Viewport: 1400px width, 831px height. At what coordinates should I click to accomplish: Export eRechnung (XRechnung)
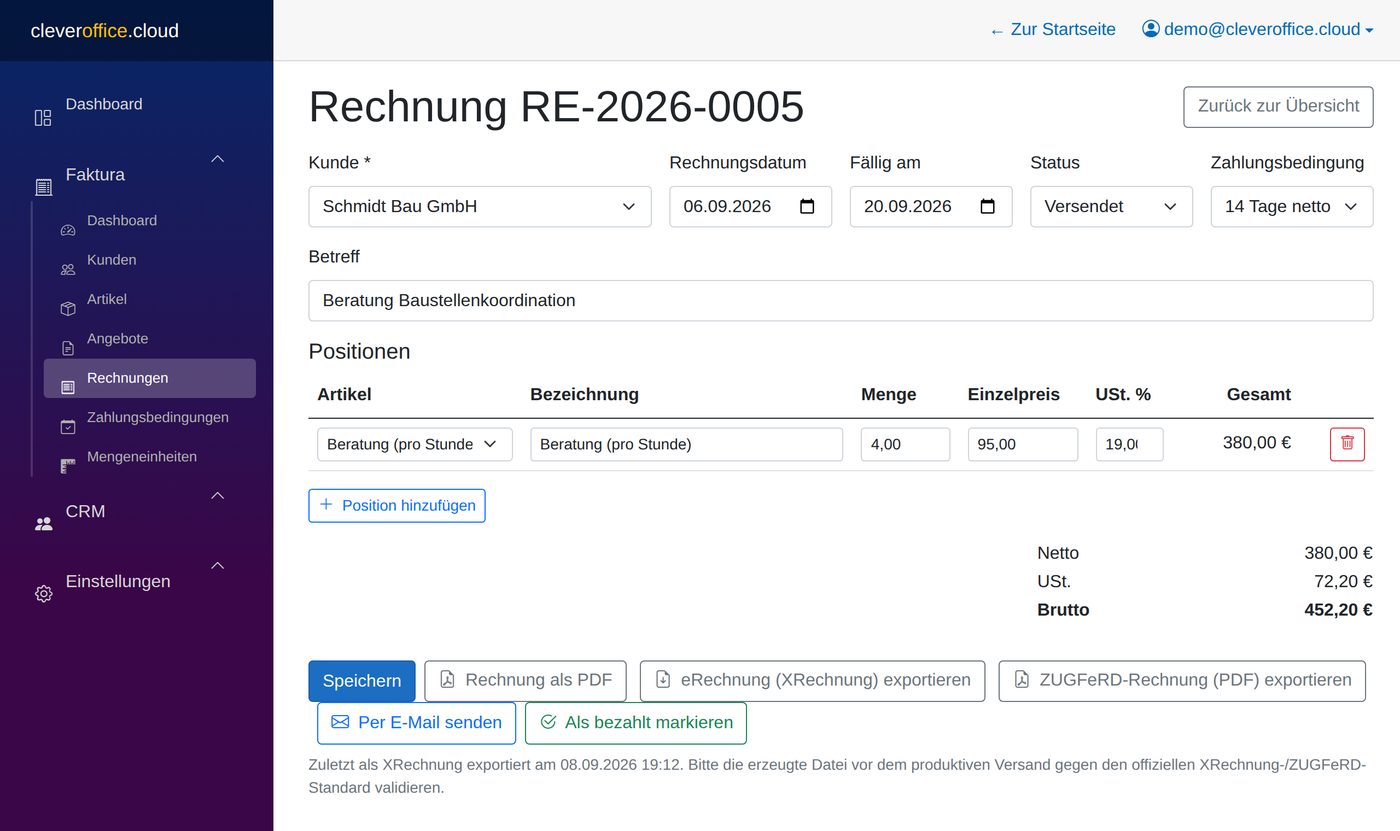812,681
